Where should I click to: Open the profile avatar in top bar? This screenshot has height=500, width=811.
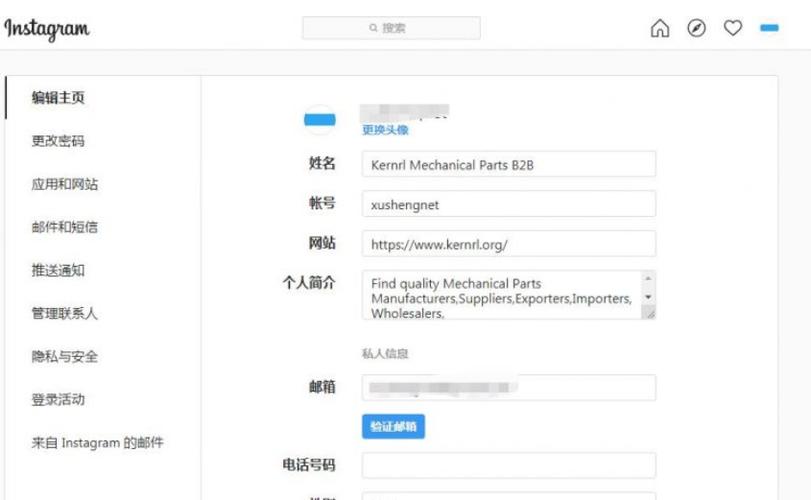pyautogui.click(x=769, y=28)
